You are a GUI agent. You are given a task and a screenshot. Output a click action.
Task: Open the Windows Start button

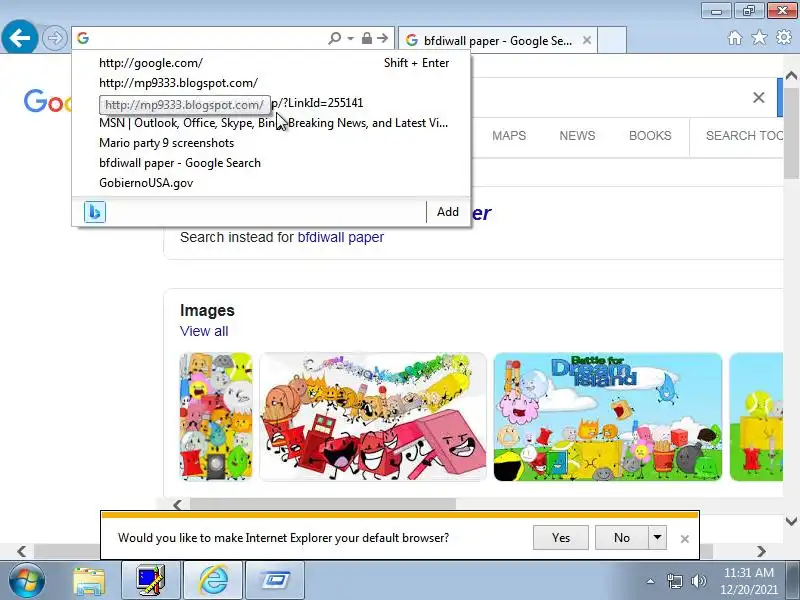click(x=27, y=581)
